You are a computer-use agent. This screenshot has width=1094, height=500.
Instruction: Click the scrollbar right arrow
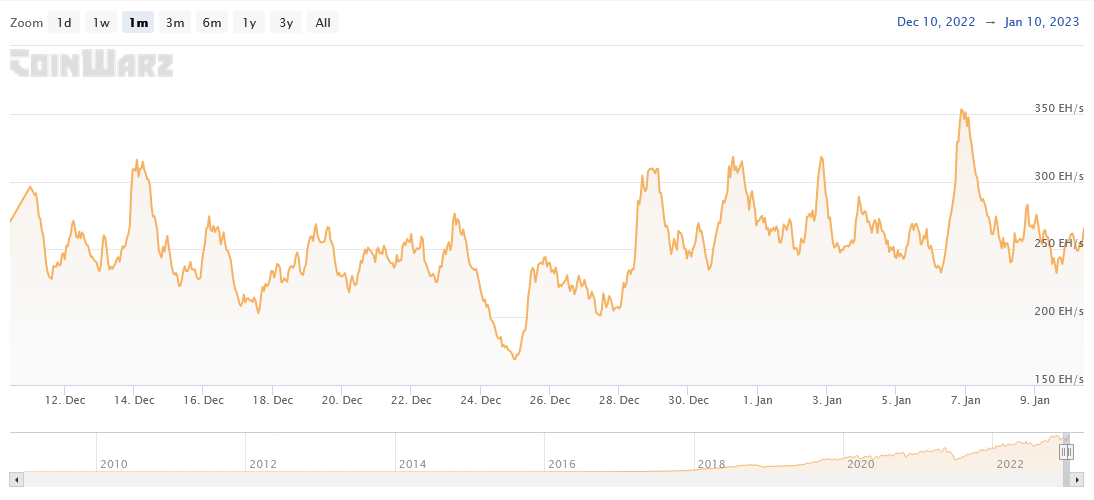tap(1078, 480)
